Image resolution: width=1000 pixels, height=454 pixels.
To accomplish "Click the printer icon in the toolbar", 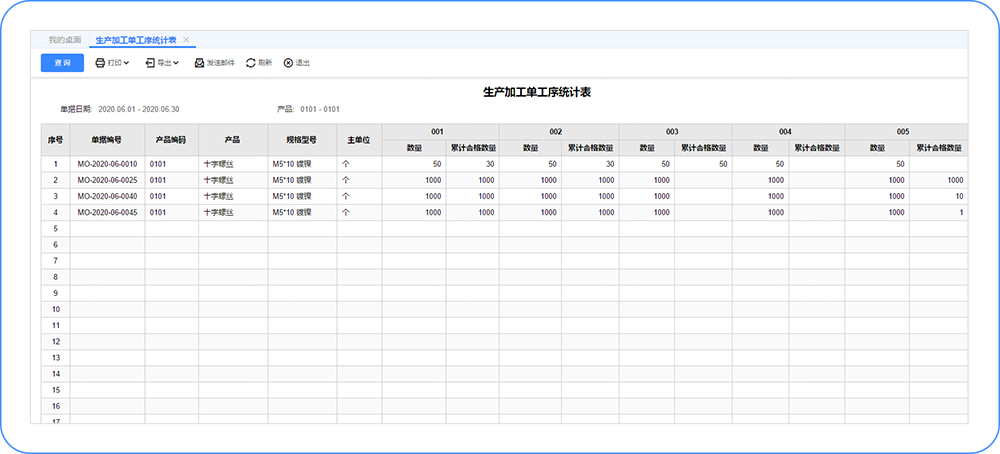I will tap(100, 63).
